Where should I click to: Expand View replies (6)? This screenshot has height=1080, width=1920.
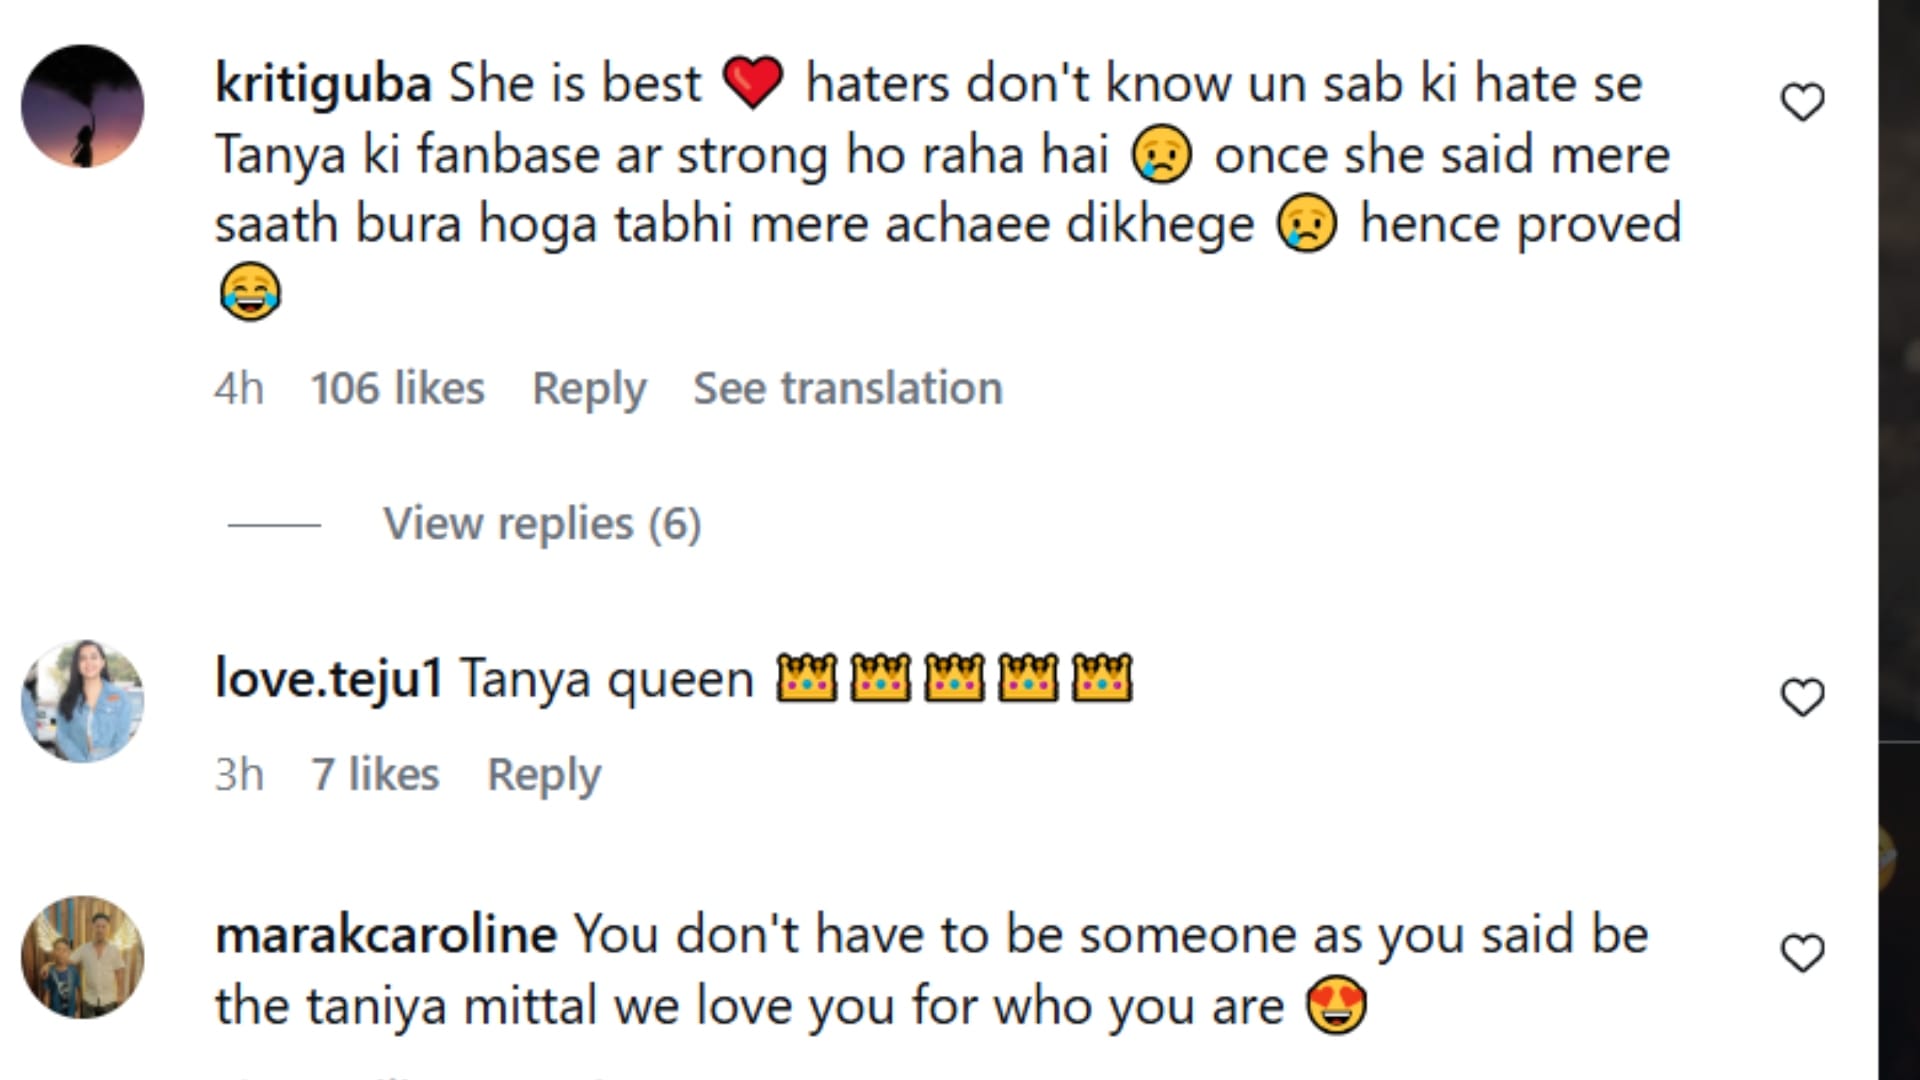542,524
